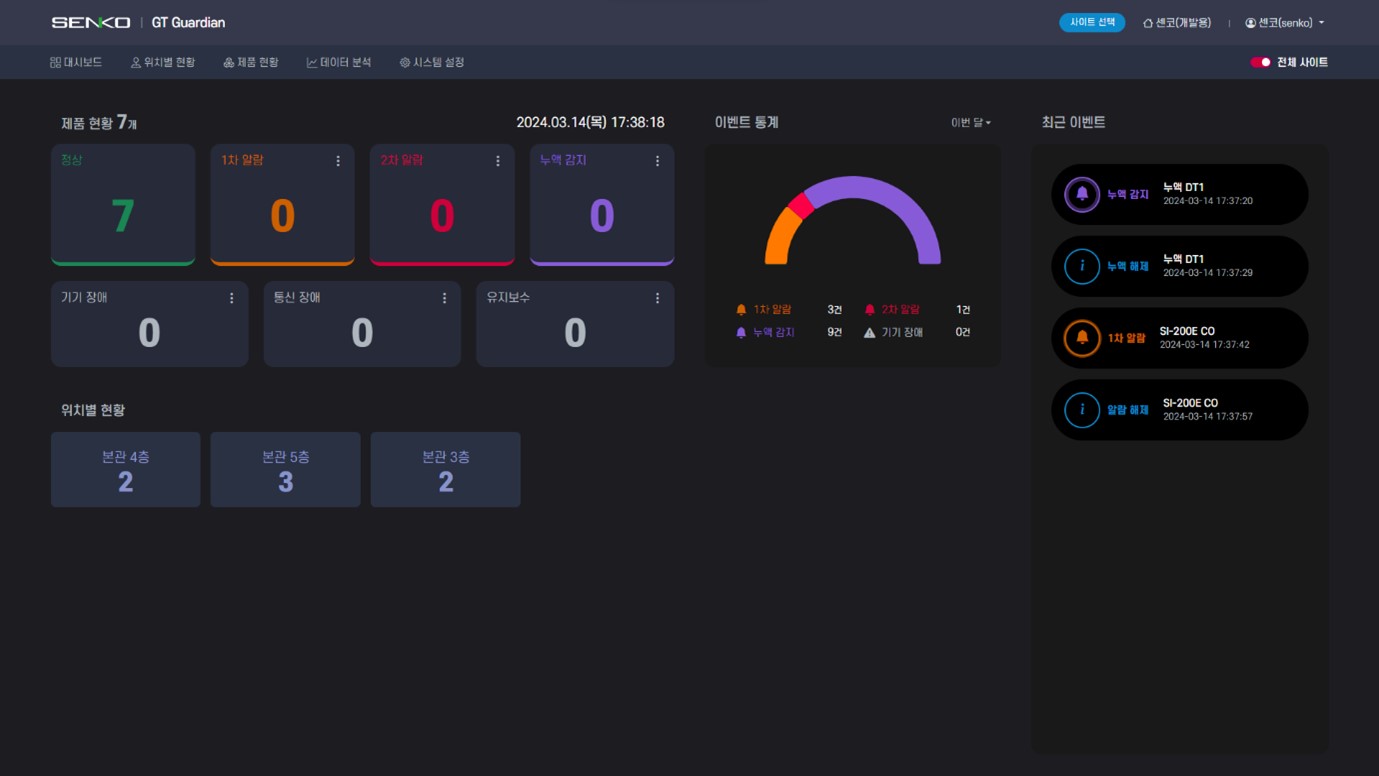Open 시스템 설정 from the navigation bar
Screen dimensions: 1379x776
[432, 62]
